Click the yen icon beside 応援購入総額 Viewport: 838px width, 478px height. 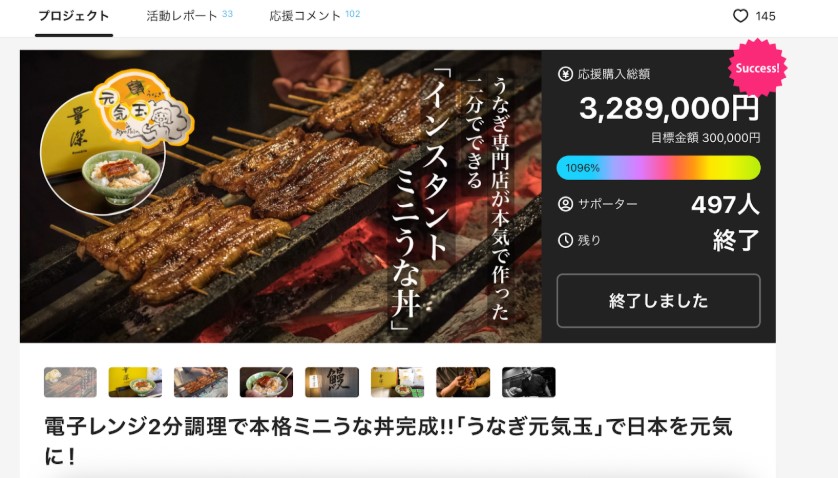pyautogui.click(x=565, y=74)
